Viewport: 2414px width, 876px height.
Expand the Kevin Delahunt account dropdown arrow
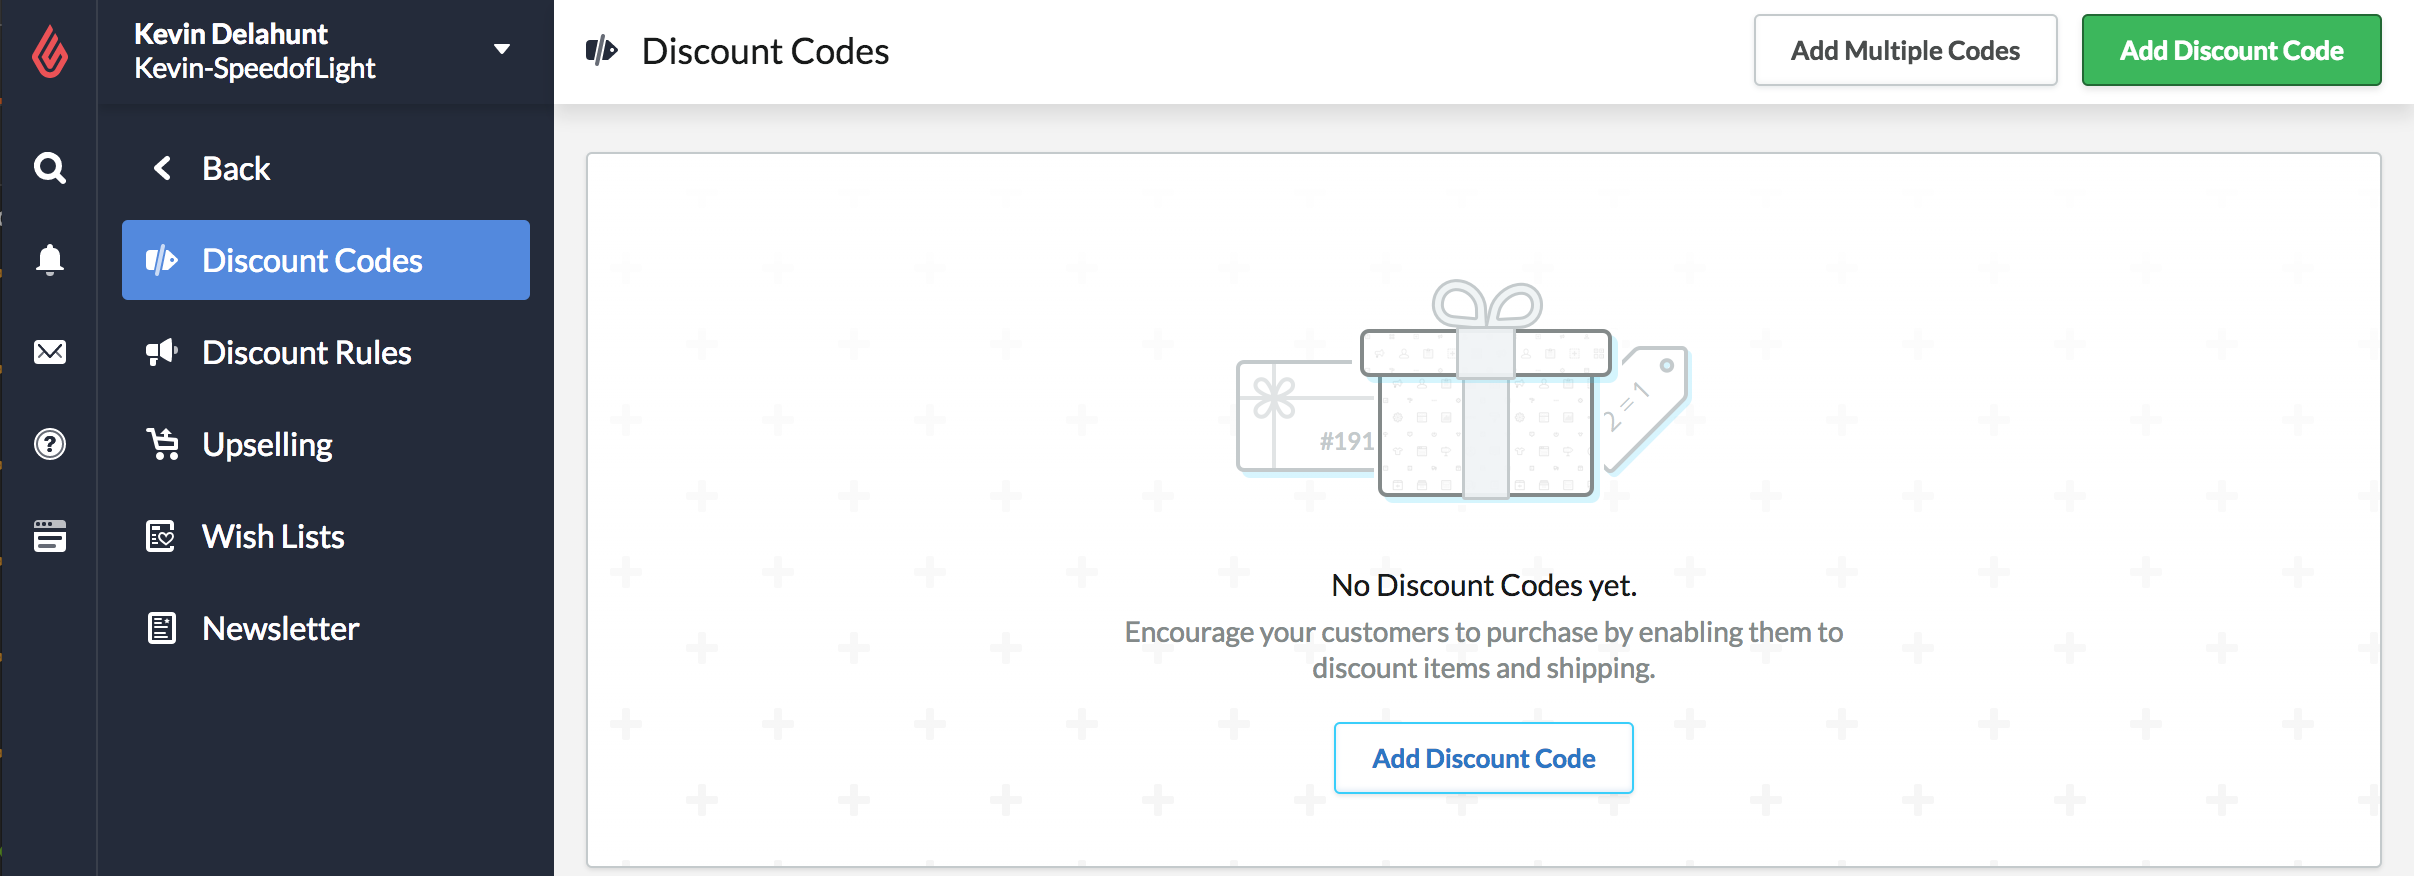[502, 50]
